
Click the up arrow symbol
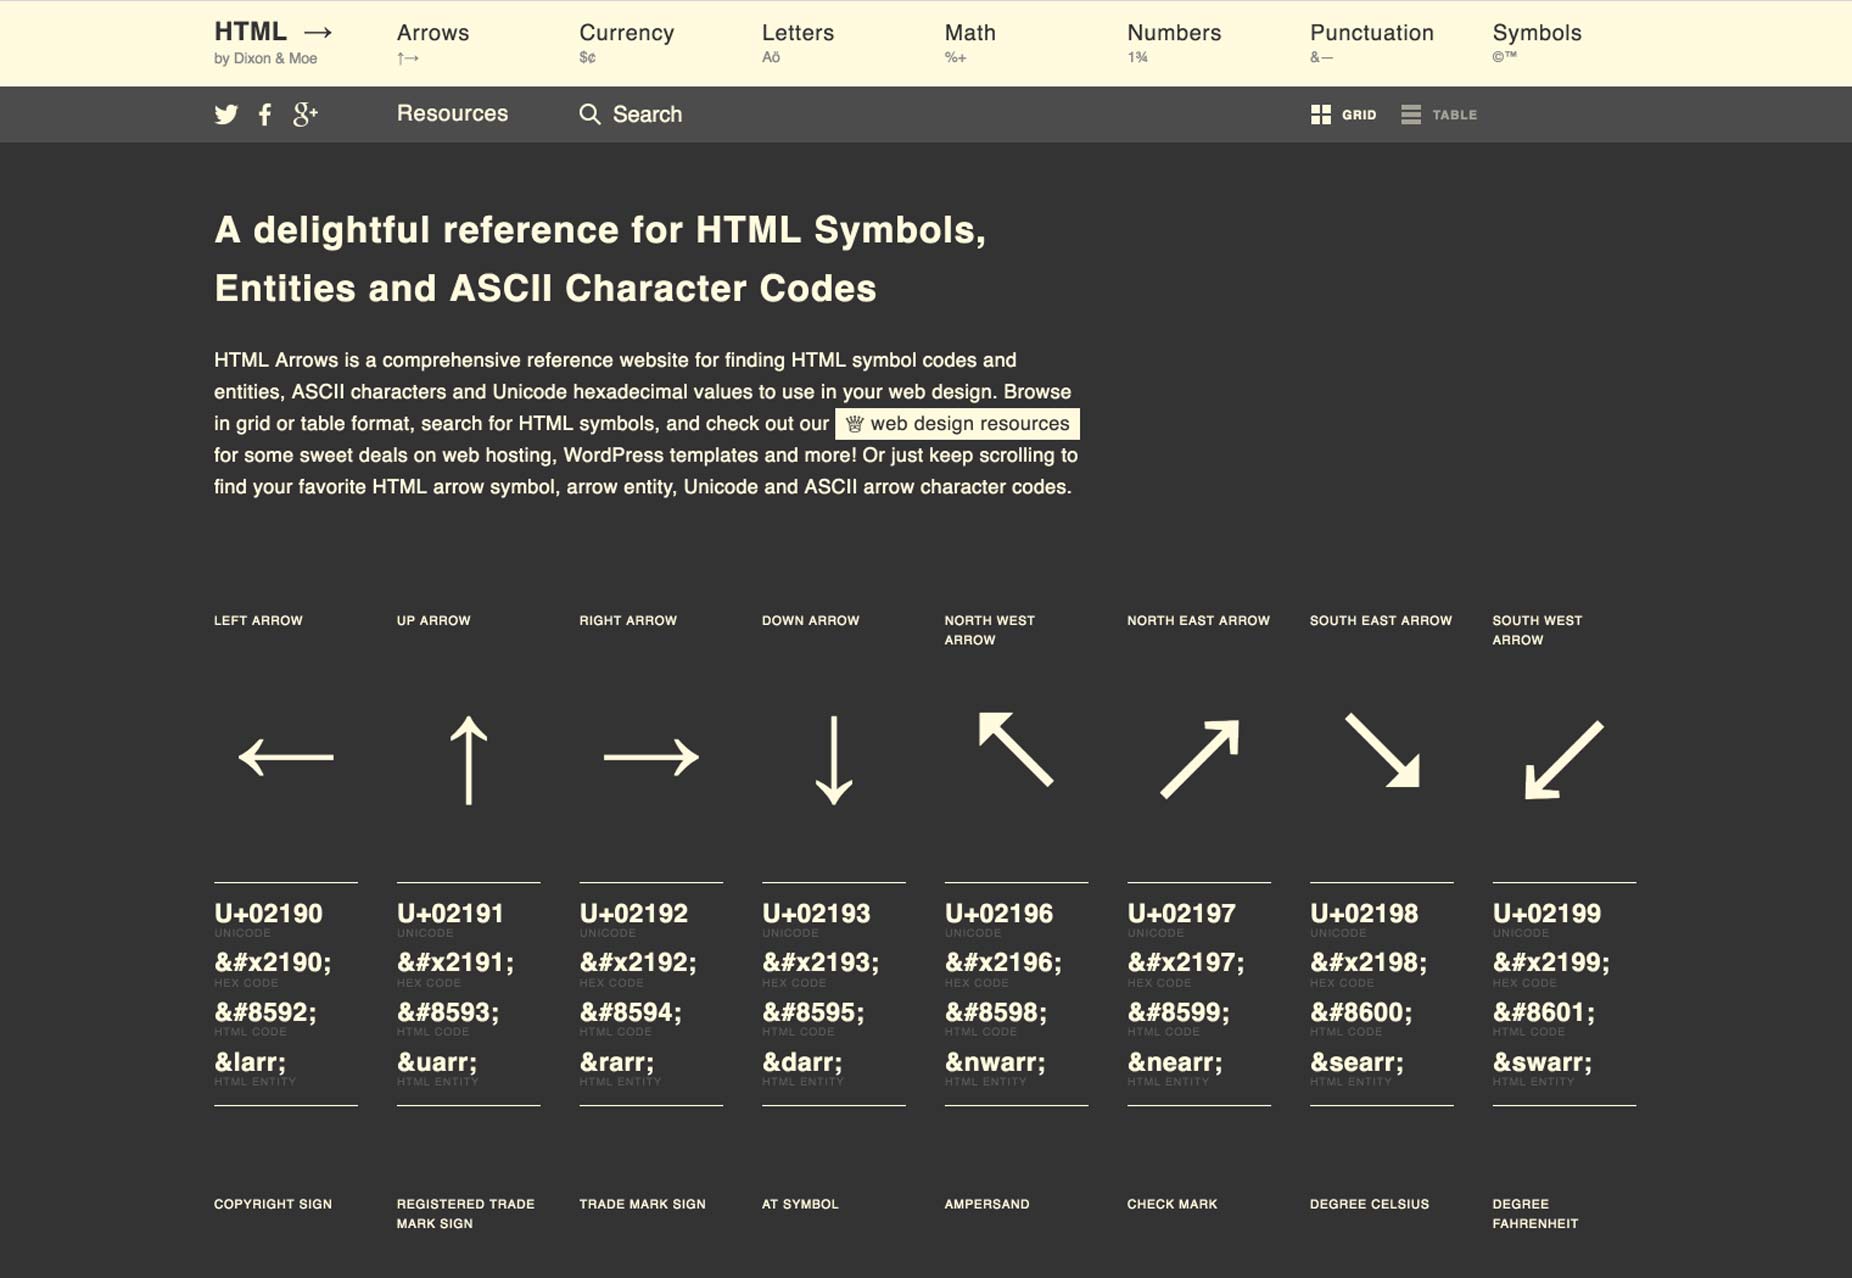coord(468,760)
